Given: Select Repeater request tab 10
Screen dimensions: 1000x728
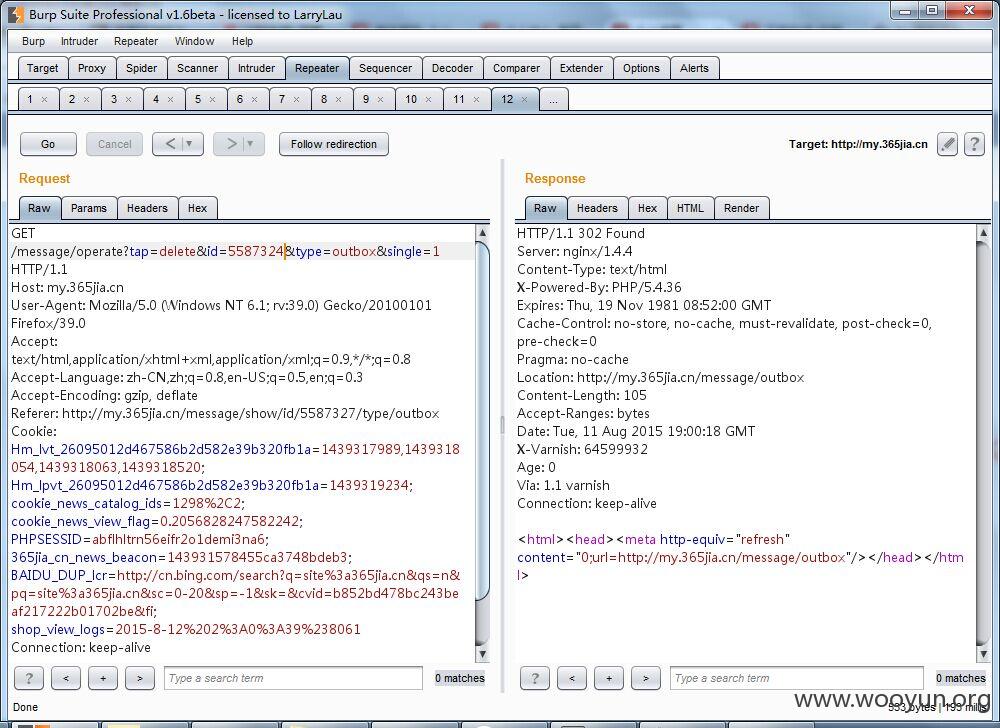Looking at the screenshot, I should coord(411,99).
